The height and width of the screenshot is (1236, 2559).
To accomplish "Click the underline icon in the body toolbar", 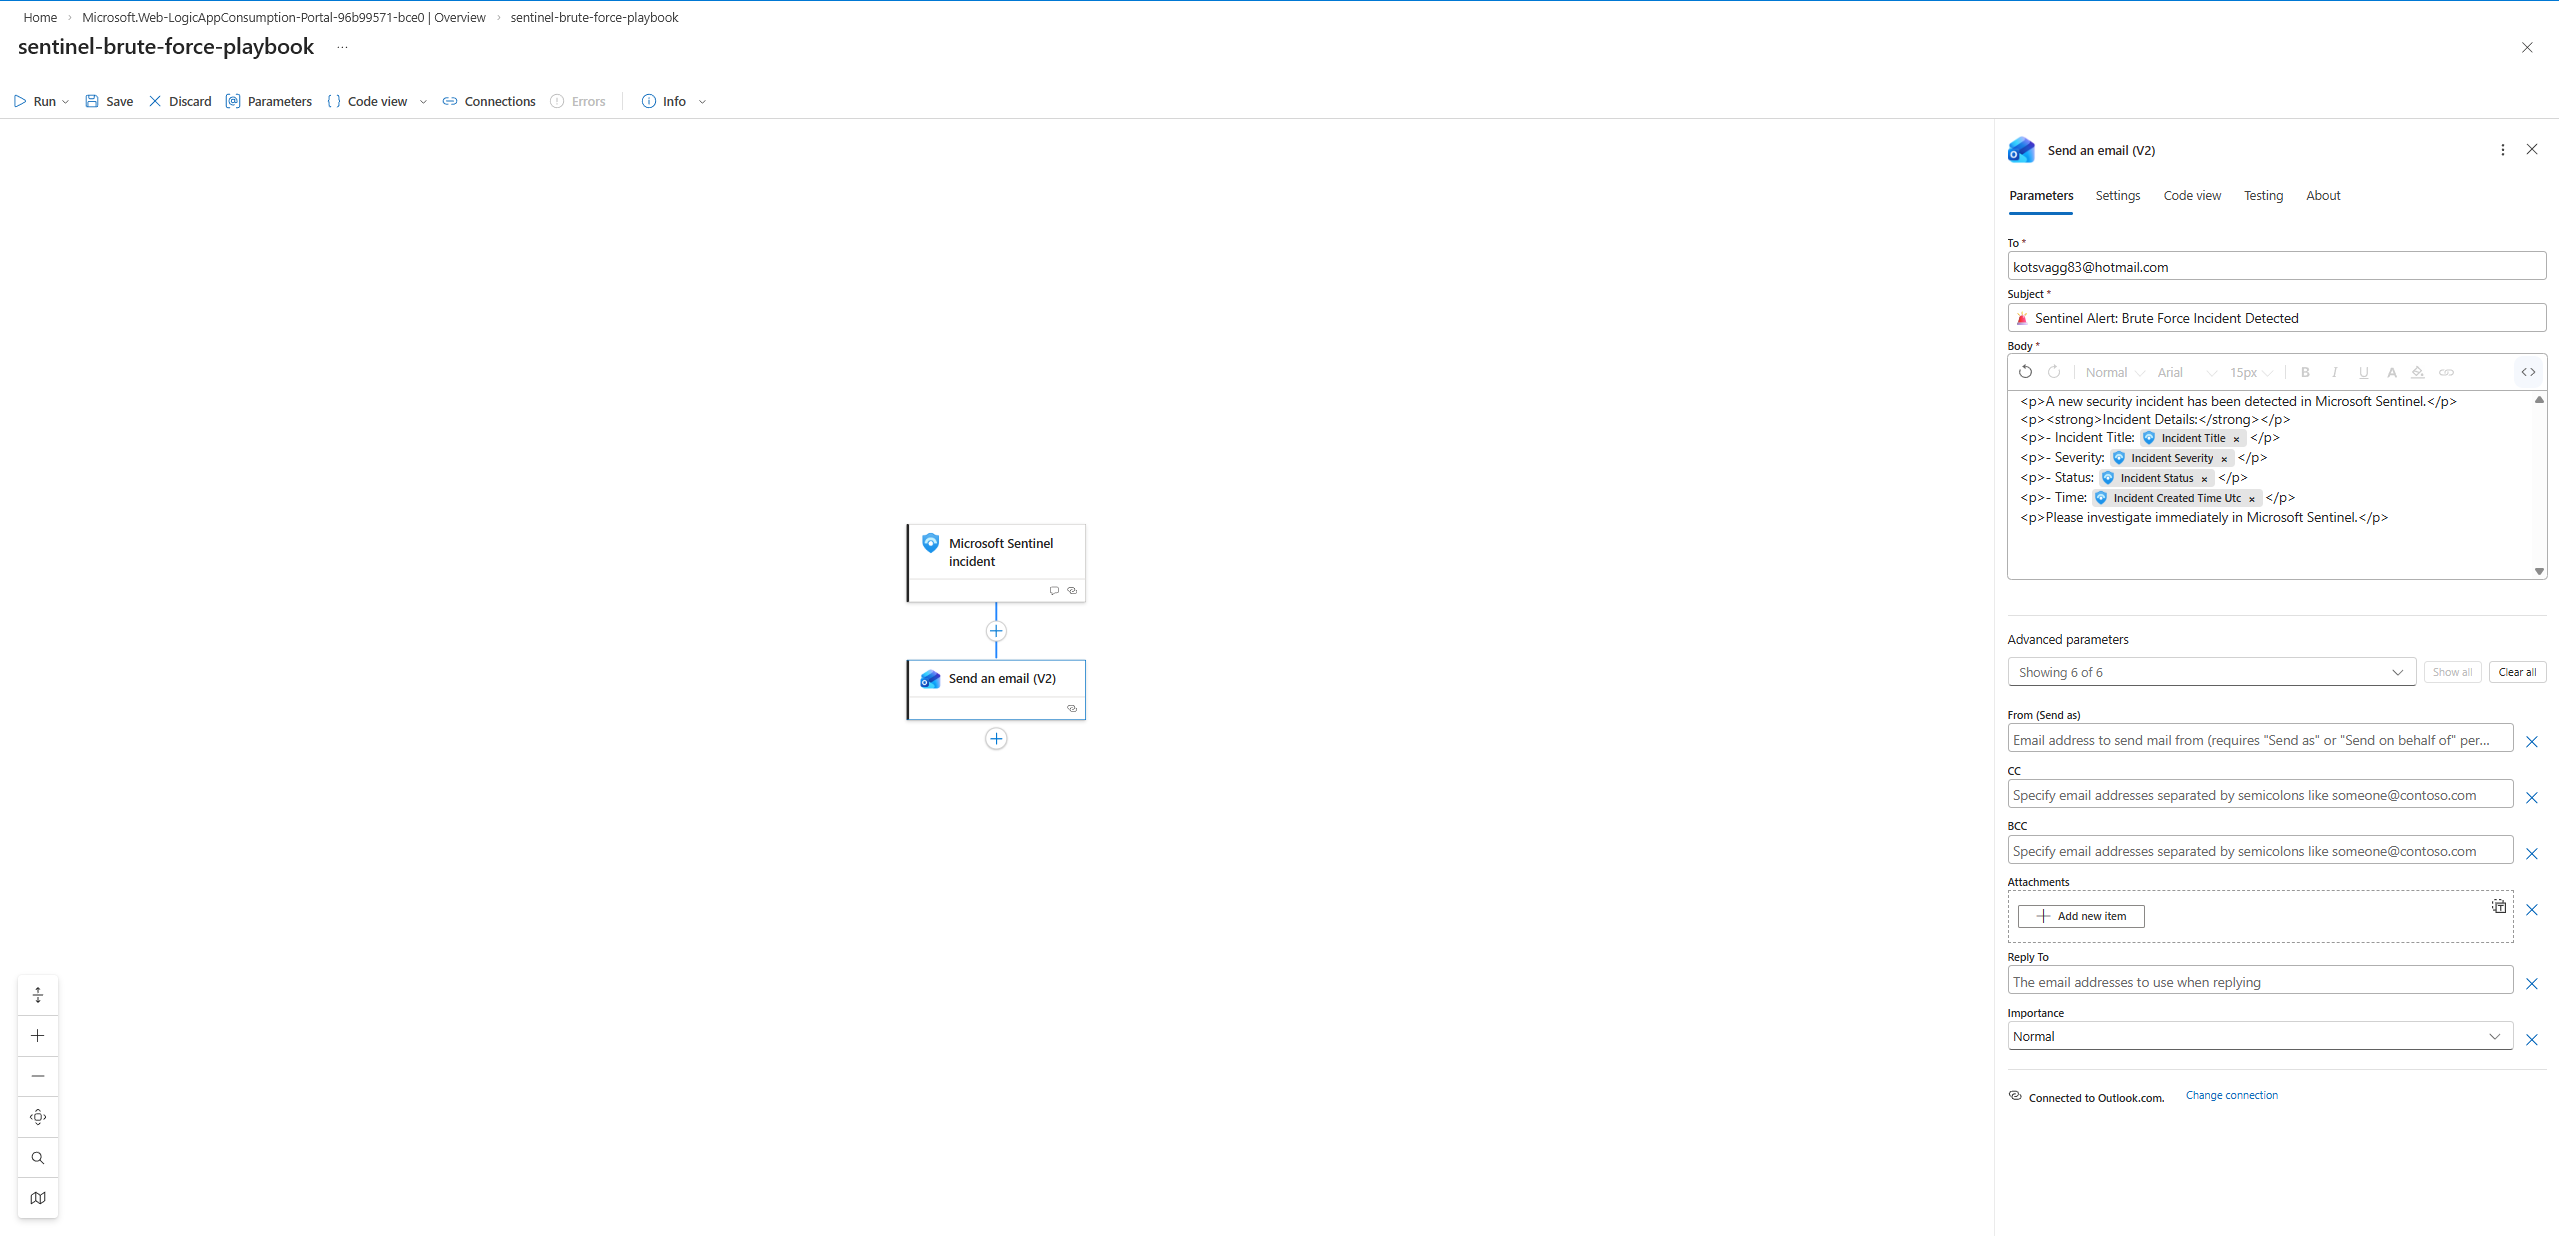I will coord(2363,372).
